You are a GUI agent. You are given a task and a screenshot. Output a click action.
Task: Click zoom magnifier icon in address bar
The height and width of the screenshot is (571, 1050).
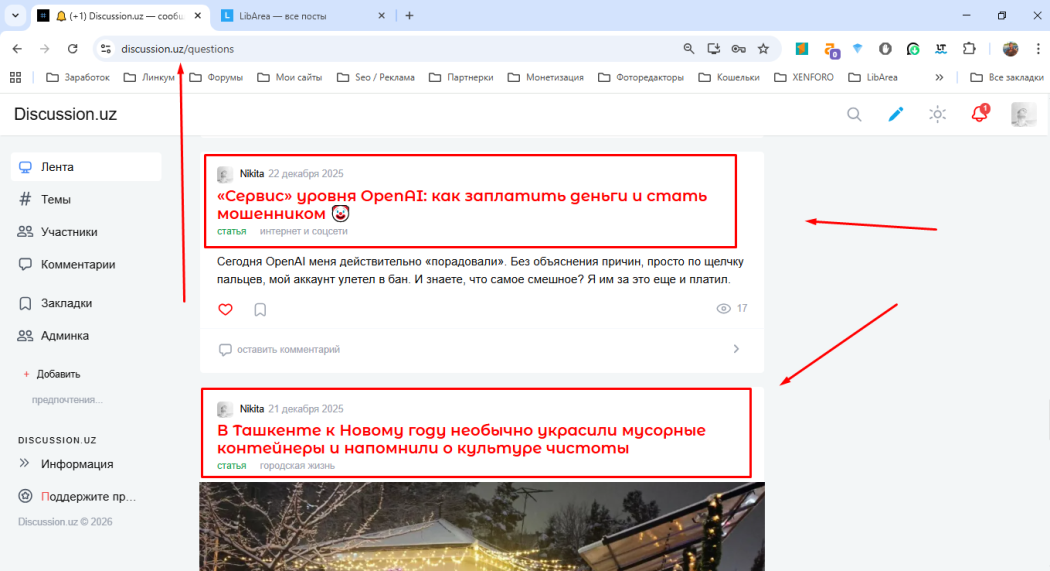(x=688, y=49)
